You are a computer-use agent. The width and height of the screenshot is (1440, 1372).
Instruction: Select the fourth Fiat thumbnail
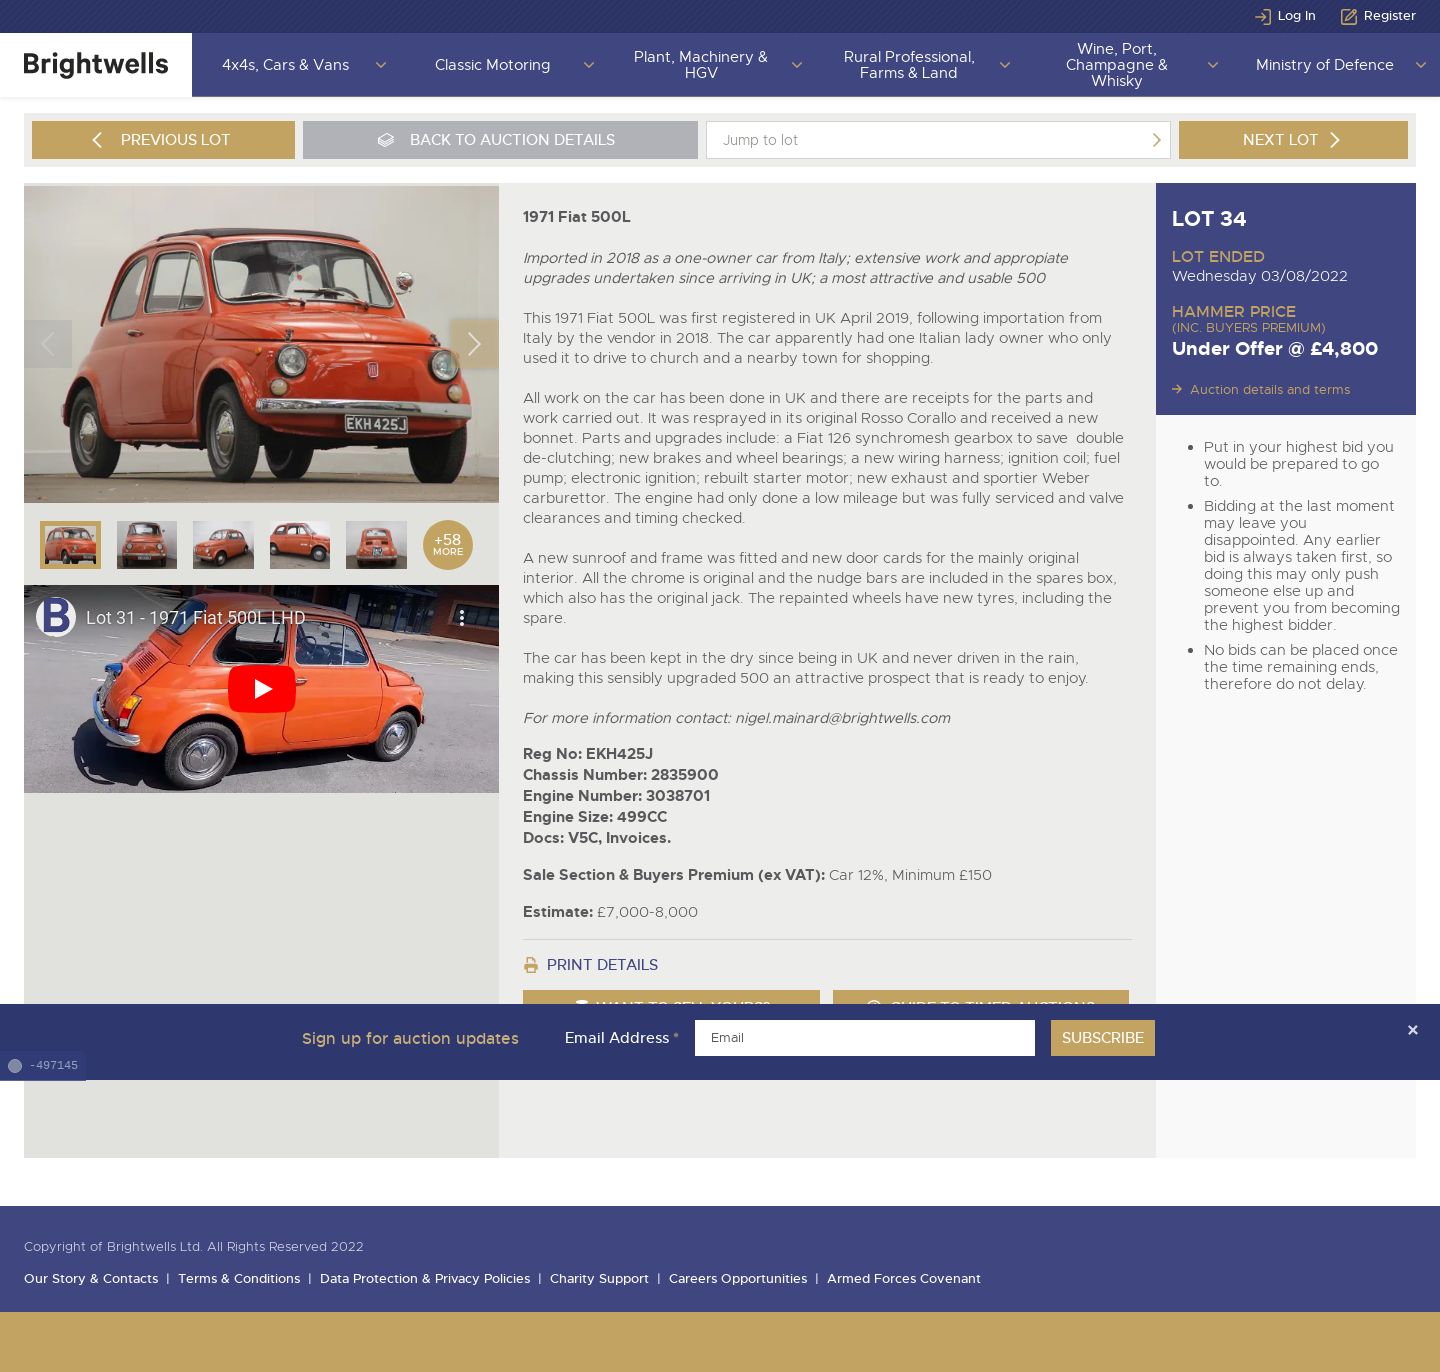point(300,545)
